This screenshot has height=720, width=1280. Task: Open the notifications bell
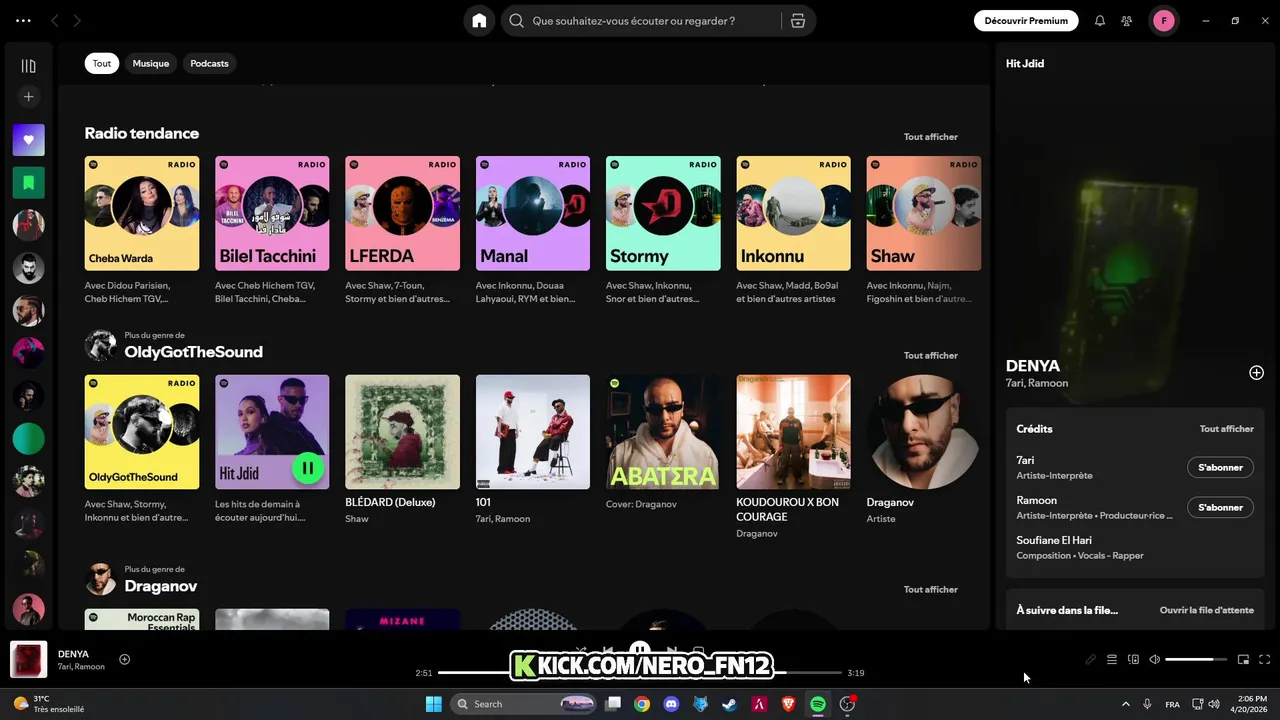(1100, 20)
